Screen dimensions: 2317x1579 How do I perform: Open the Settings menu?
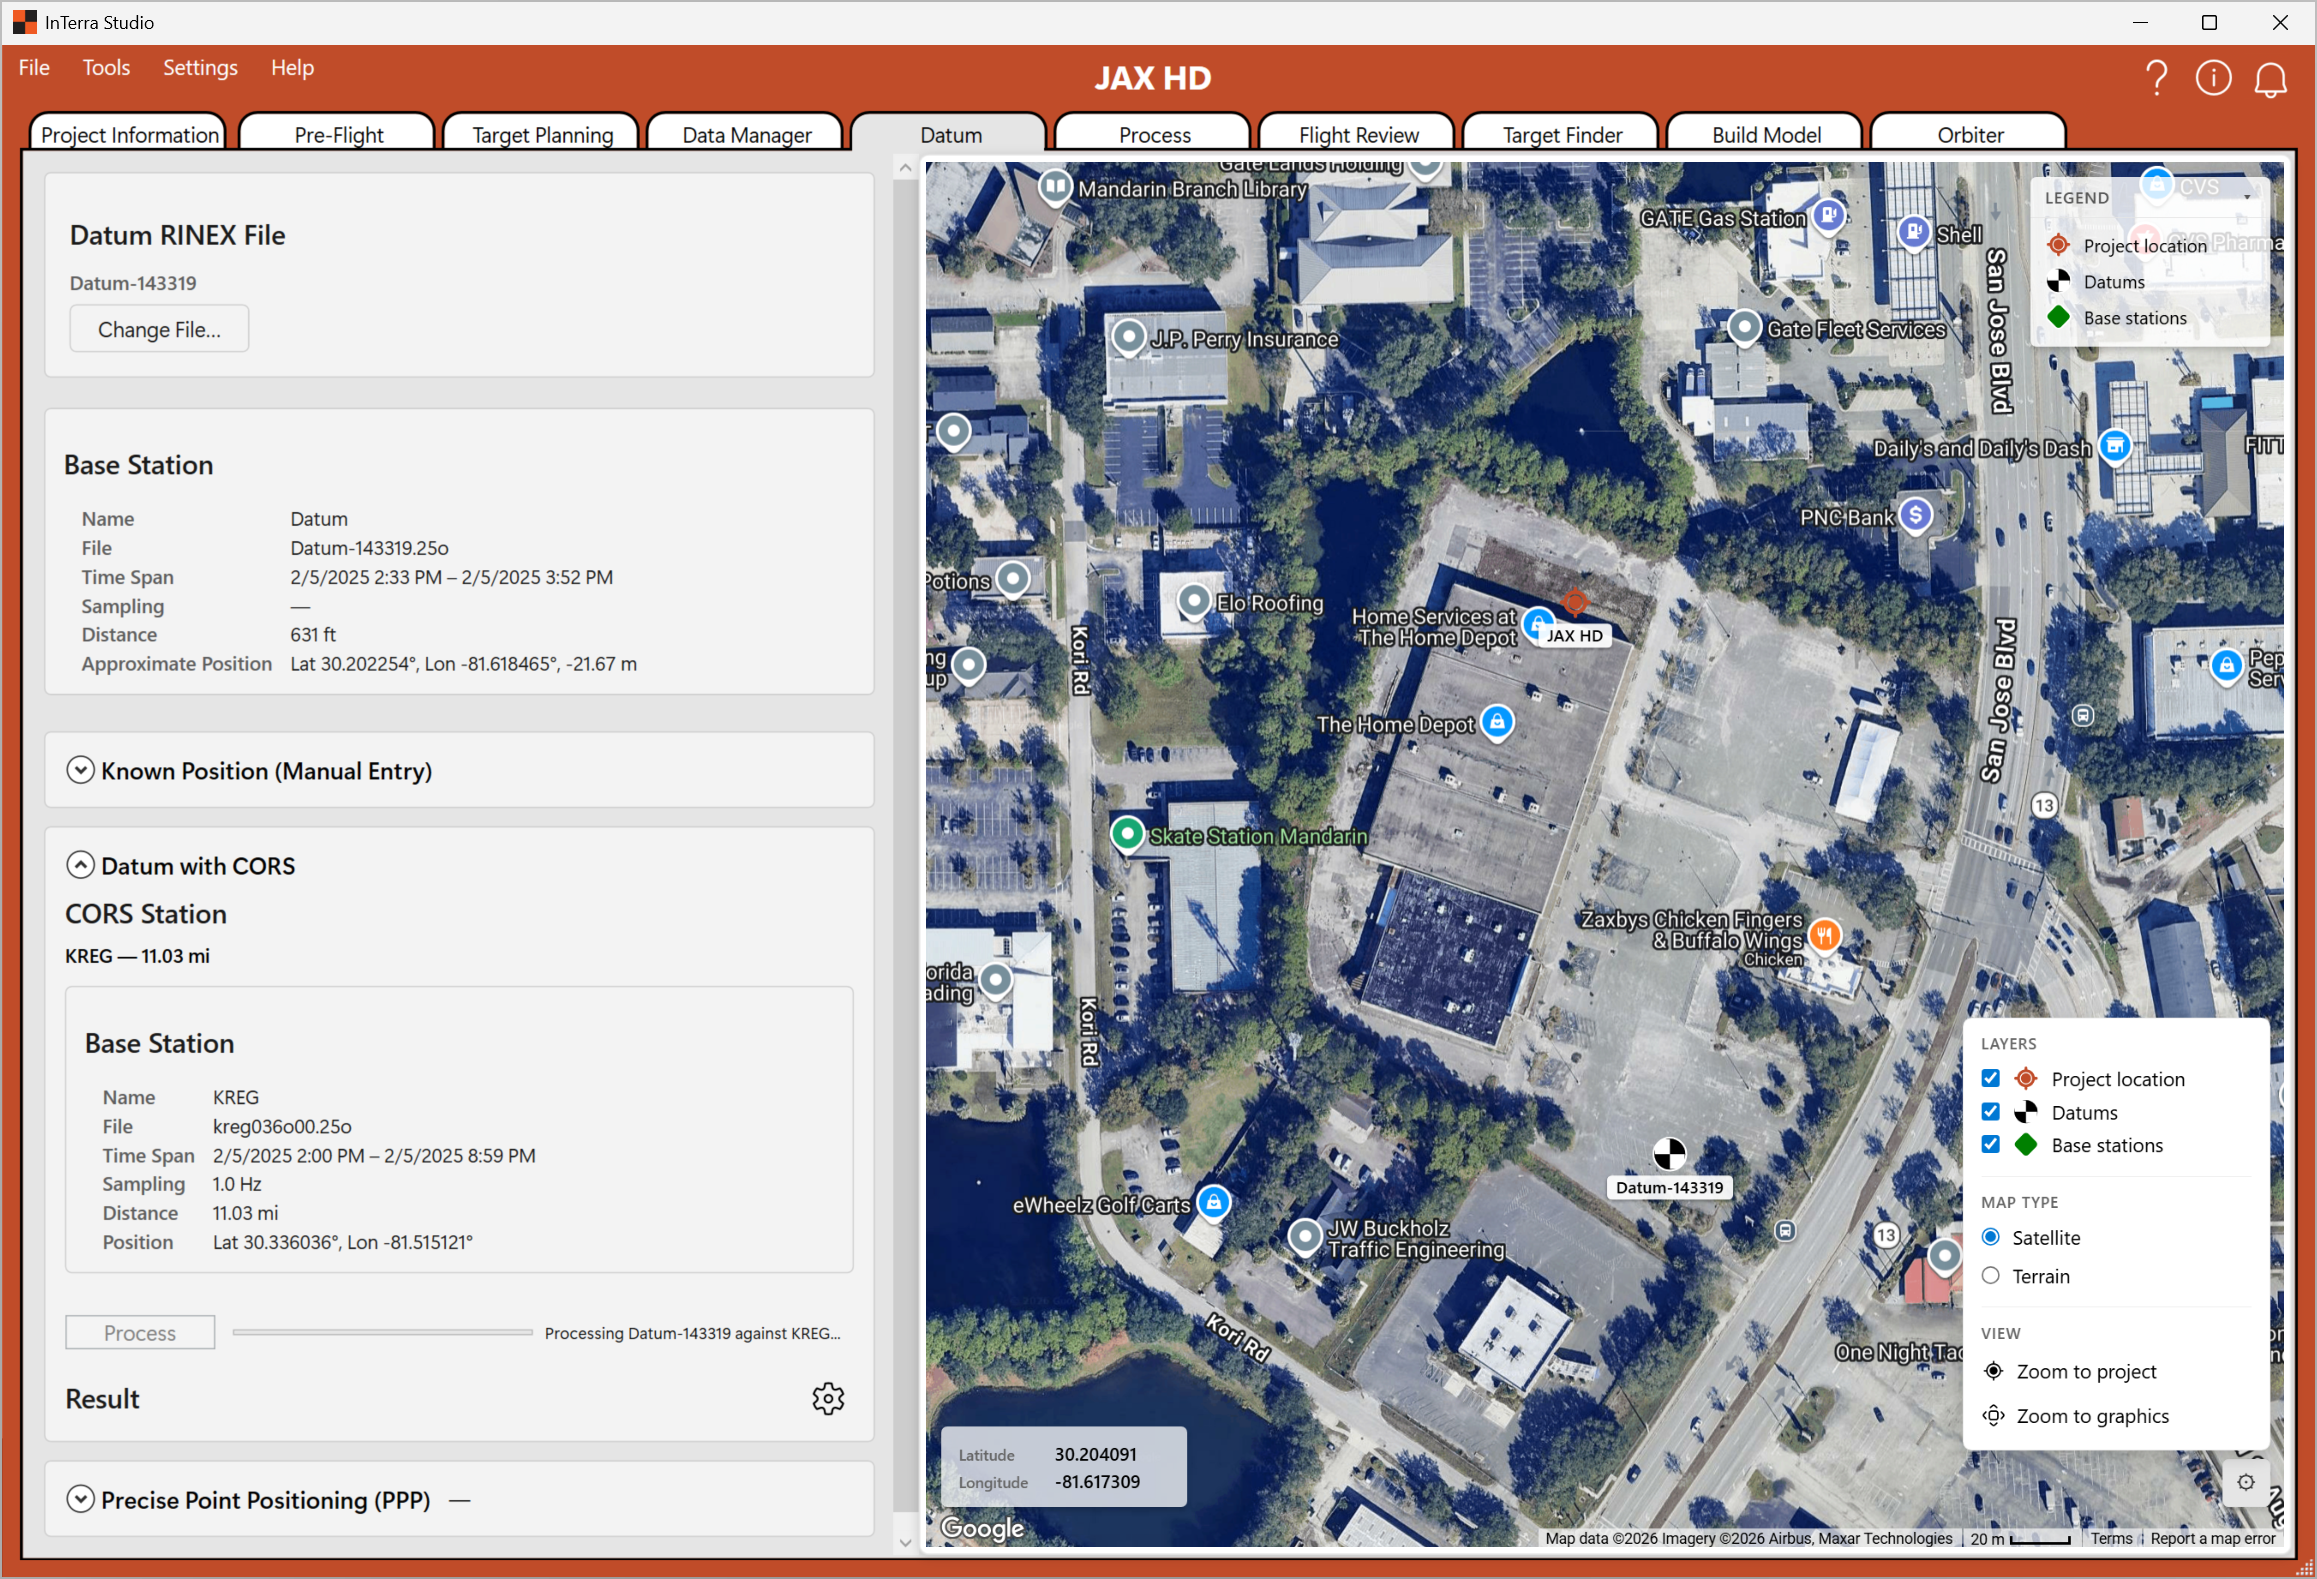tap(200, 67)
